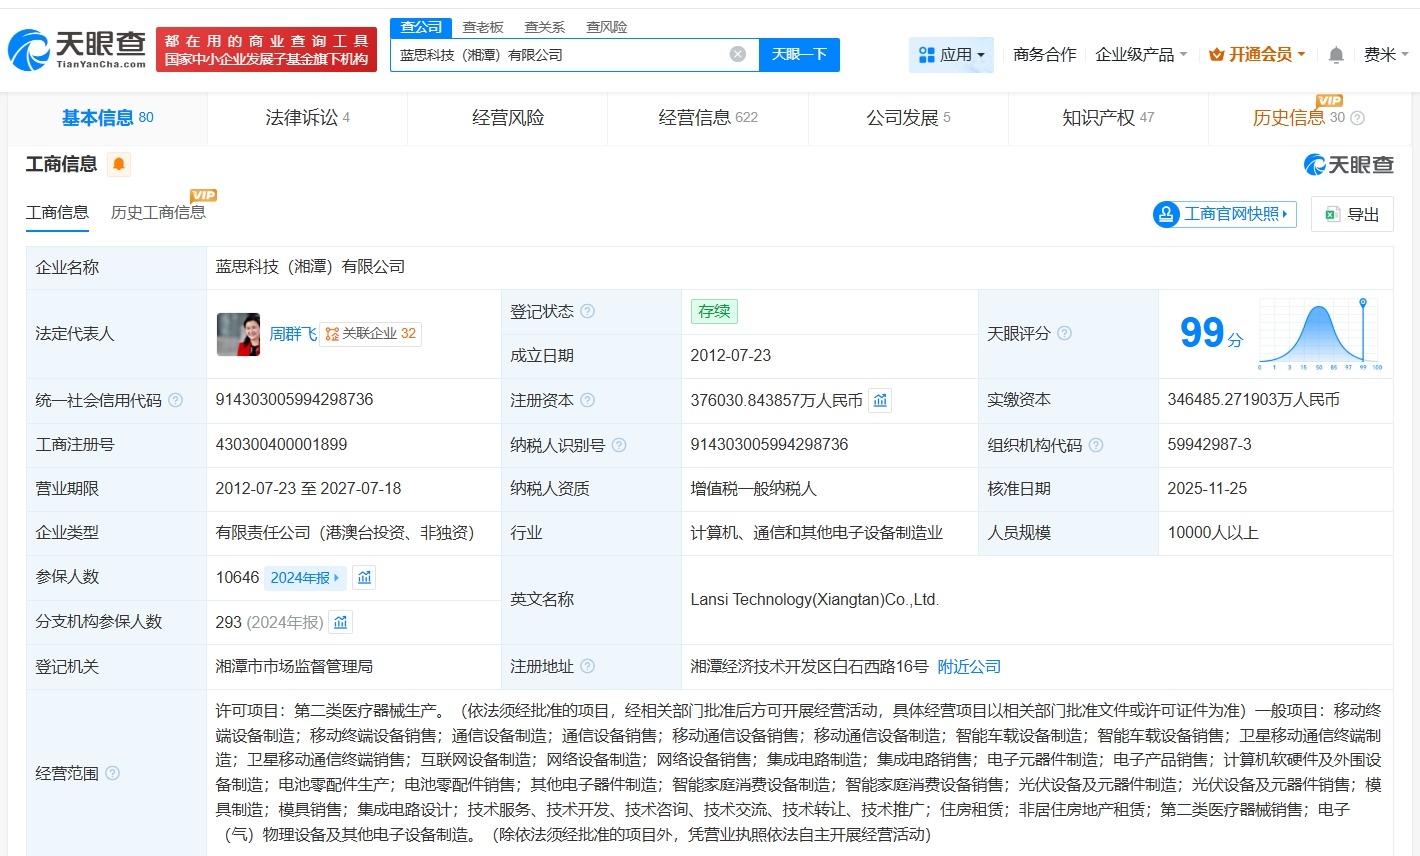
Task: Click the crown icon on 开通会员
Action: (1216, 55)
